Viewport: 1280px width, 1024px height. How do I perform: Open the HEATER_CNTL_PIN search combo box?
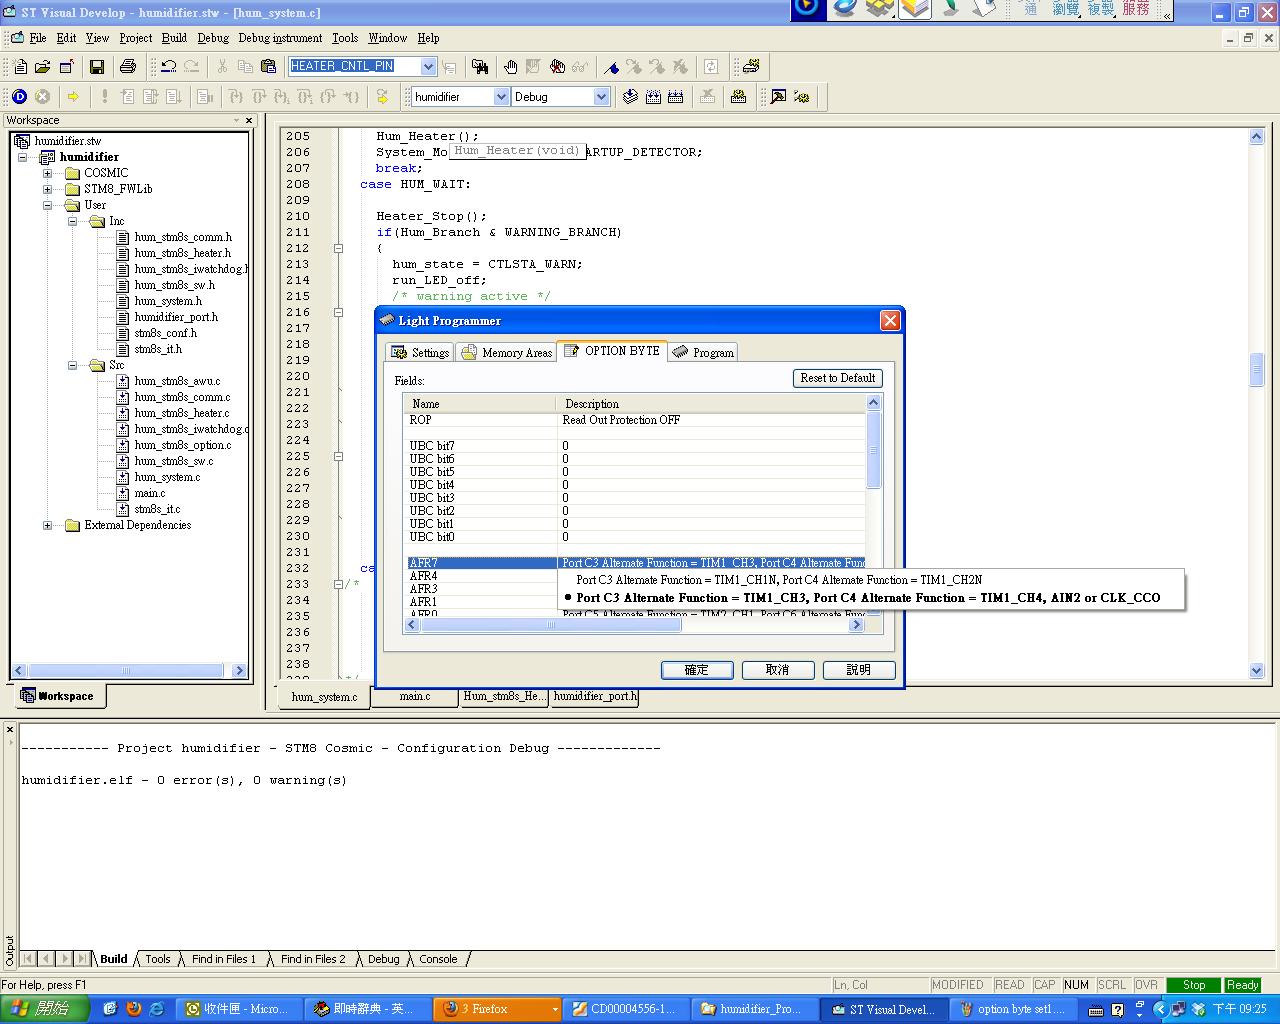(428, 66)
